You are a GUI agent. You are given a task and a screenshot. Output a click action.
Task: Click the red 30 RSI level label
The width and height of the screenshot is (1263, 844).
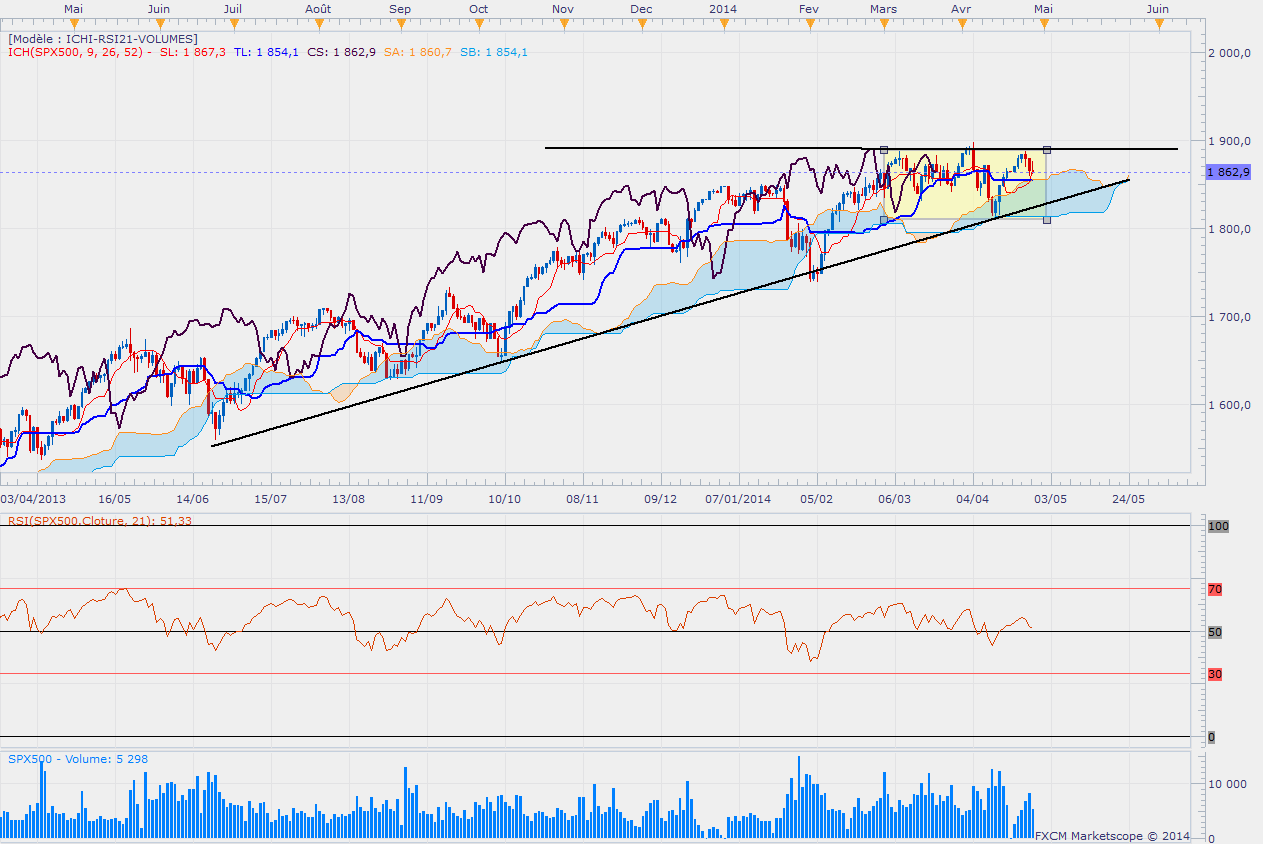coord(1215,674)
